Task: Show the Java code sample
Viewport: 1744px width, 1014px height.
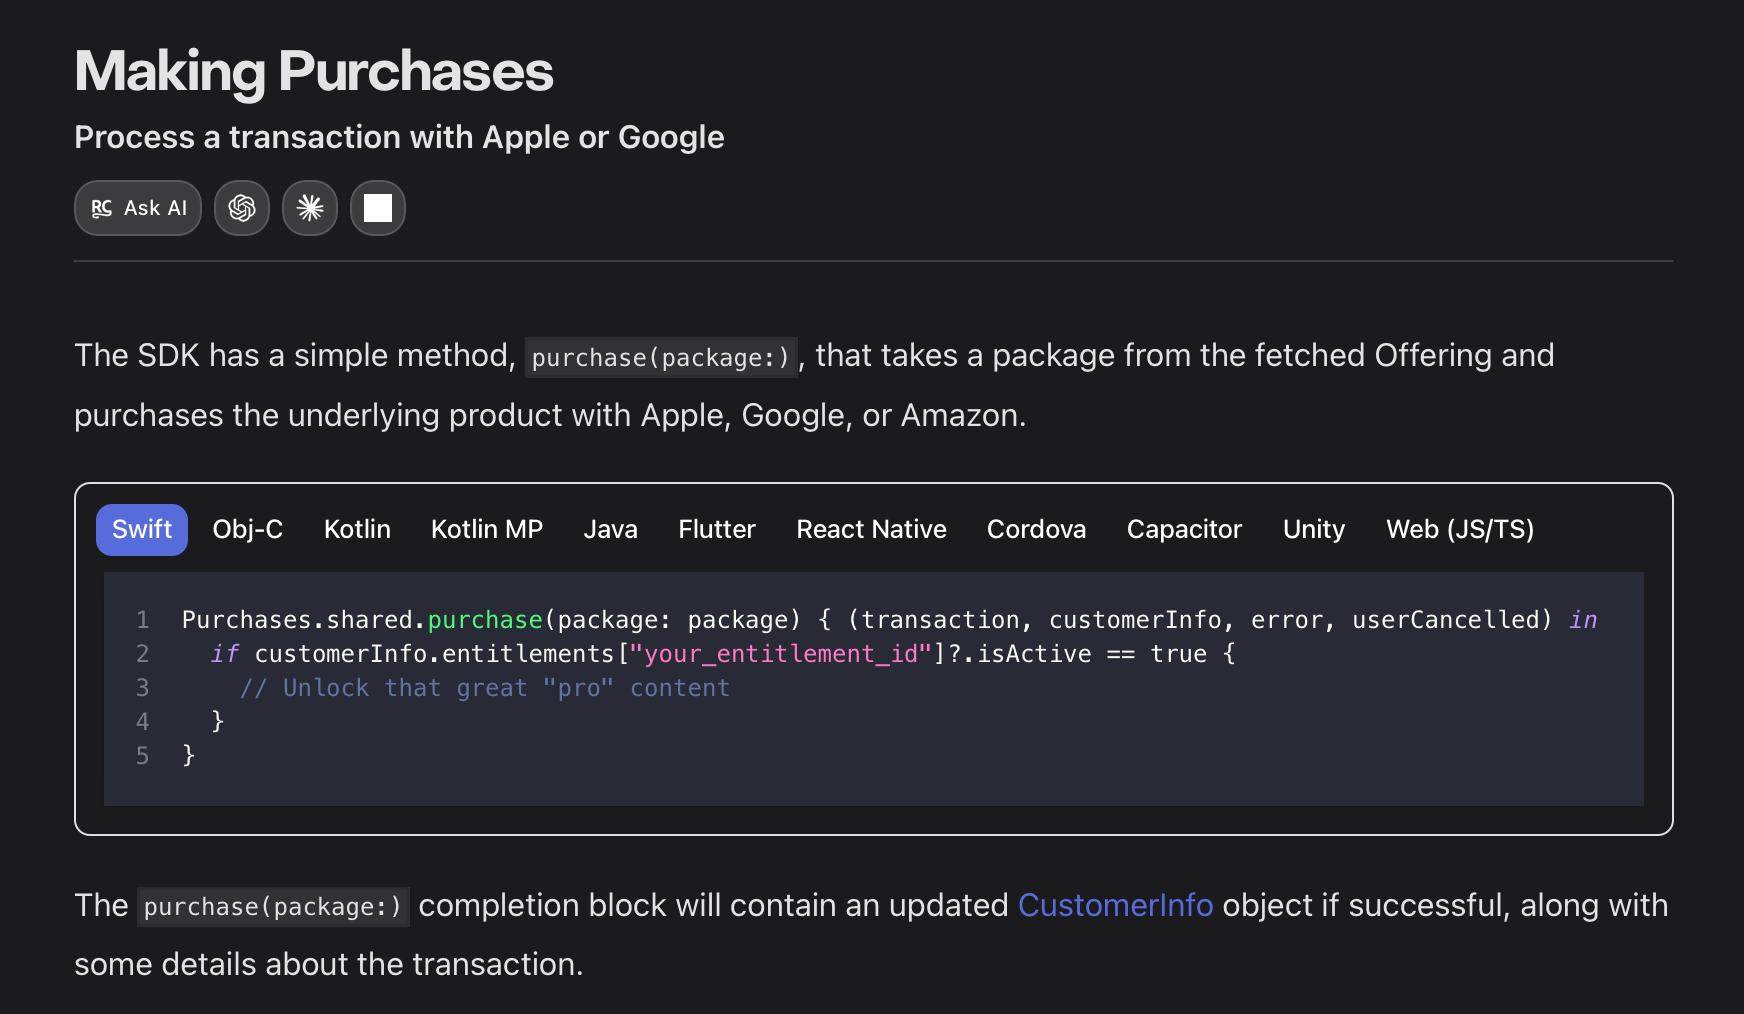Action: click(610, 529)
